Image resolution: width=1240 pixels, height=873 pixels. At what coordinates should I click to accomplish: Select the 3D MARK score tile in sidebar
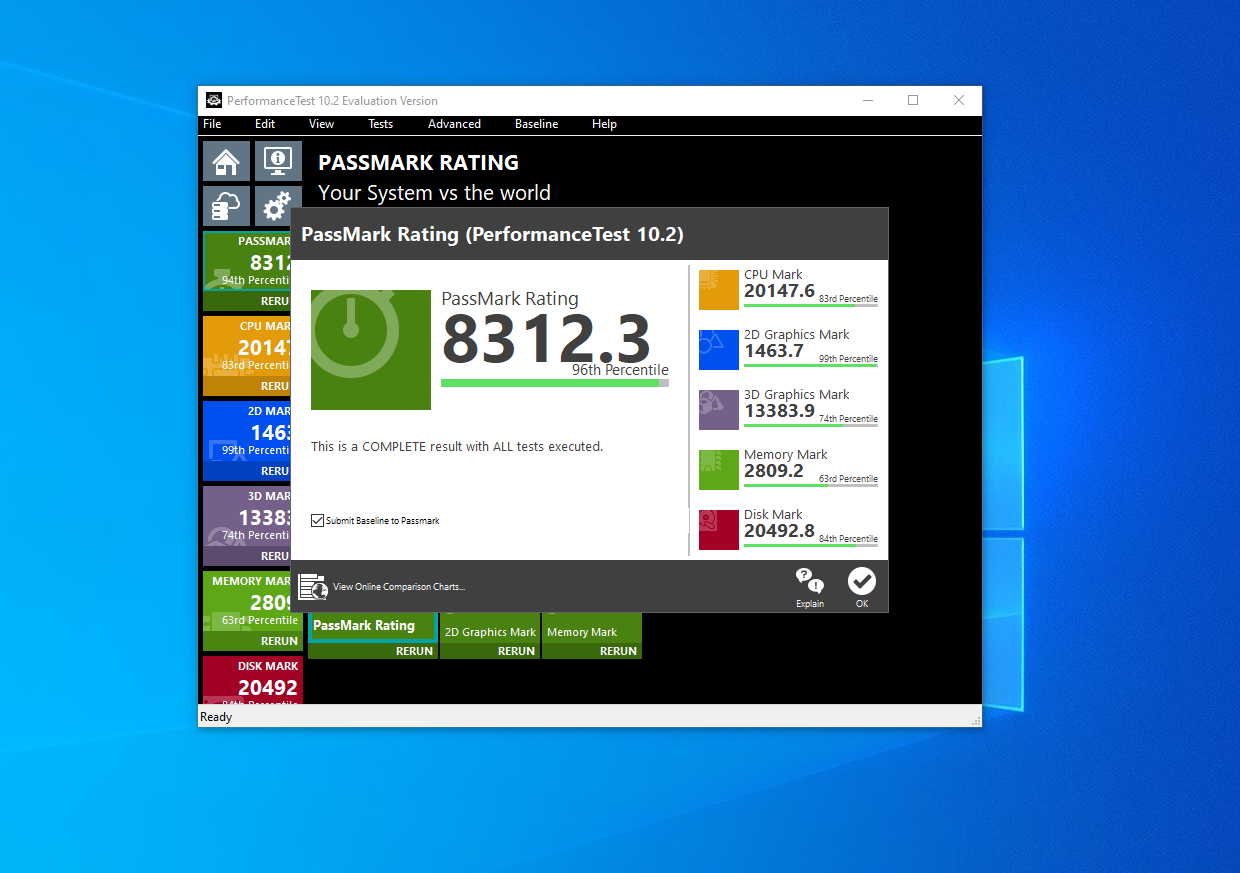pyautogui.click(x=247, y=517)
